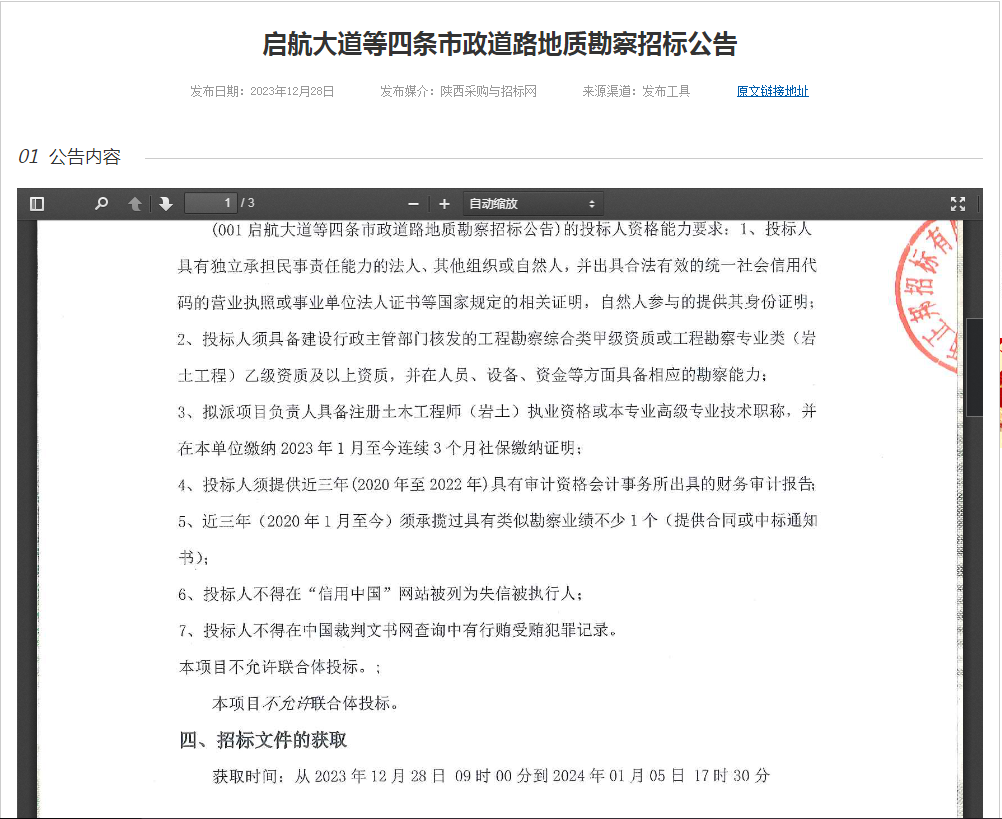Click the 公告内容 section heading
Screen dimensions: 1002x819
(85, 157)
